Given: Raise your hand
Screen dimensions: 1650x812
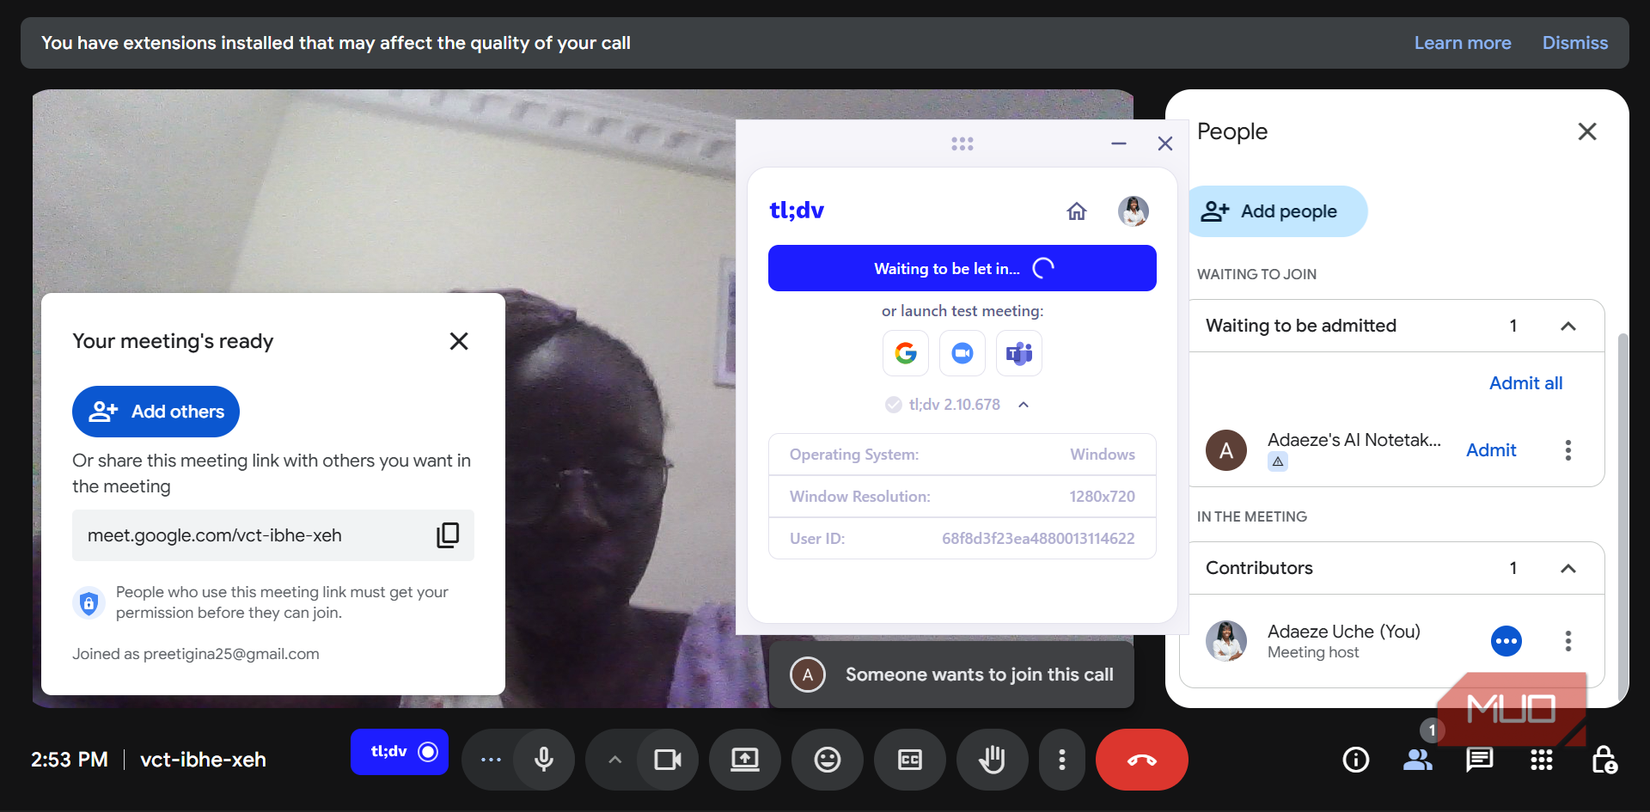Looking at the screenshot, I should (x=991, y=760).
